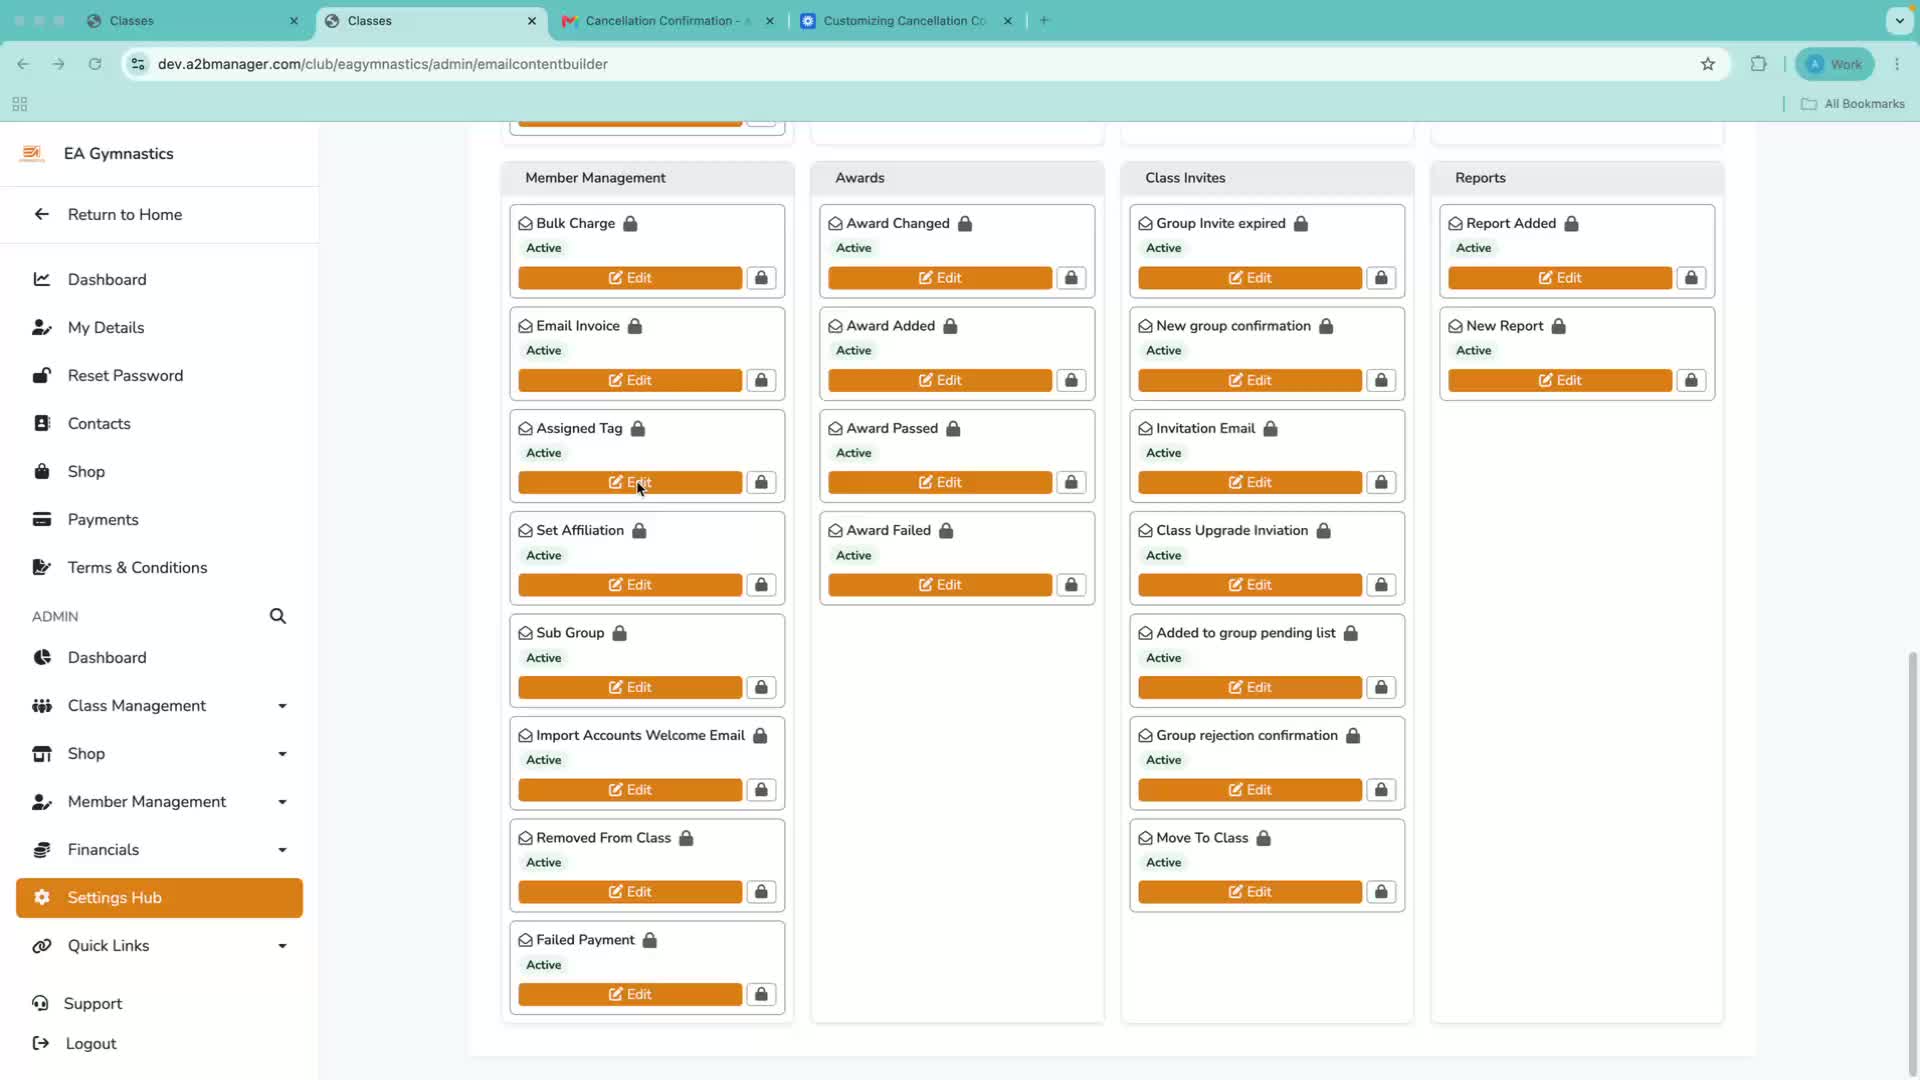The width and height of the screenshot is (1920, 1080).
Task: Click the Logout icon in sidebar
Action: click(41, 1043)
